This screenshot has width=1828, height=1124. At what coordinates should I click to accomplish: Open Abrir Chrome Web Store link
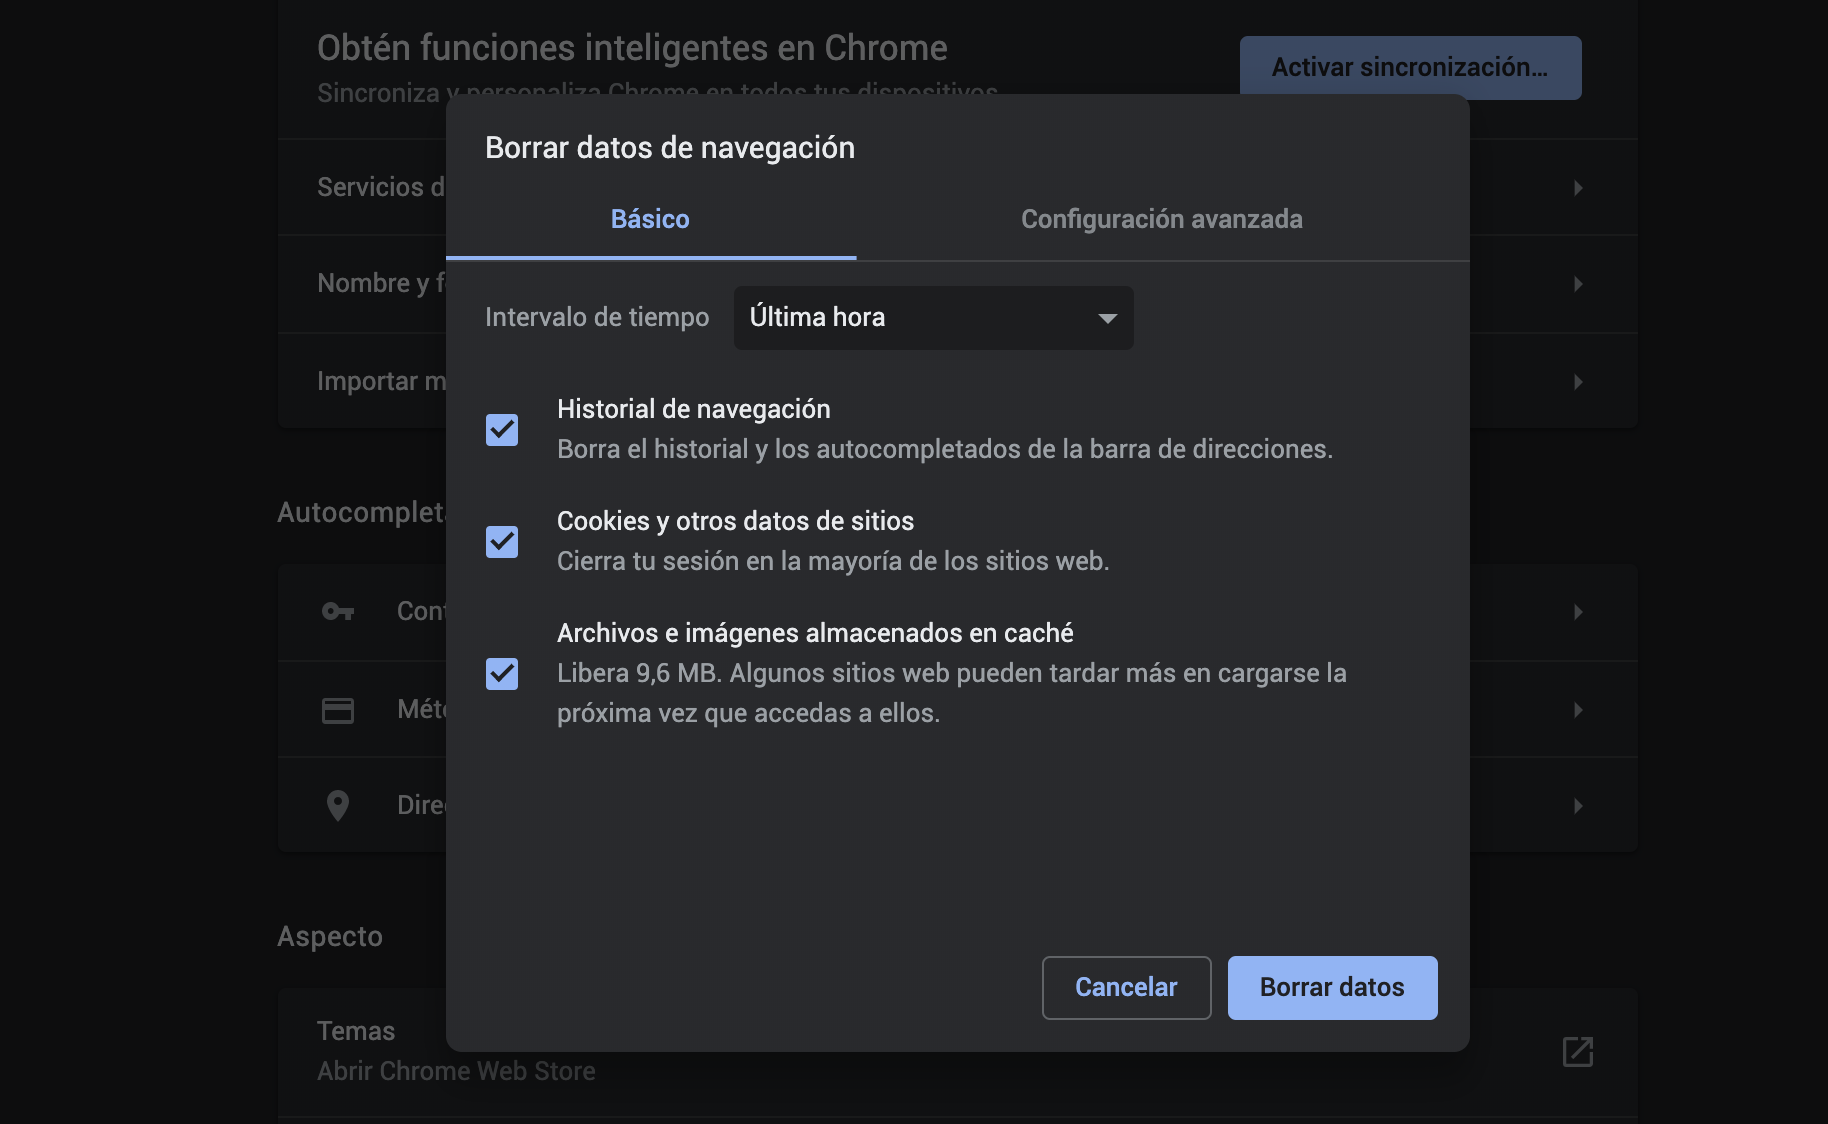[455, 1070]
